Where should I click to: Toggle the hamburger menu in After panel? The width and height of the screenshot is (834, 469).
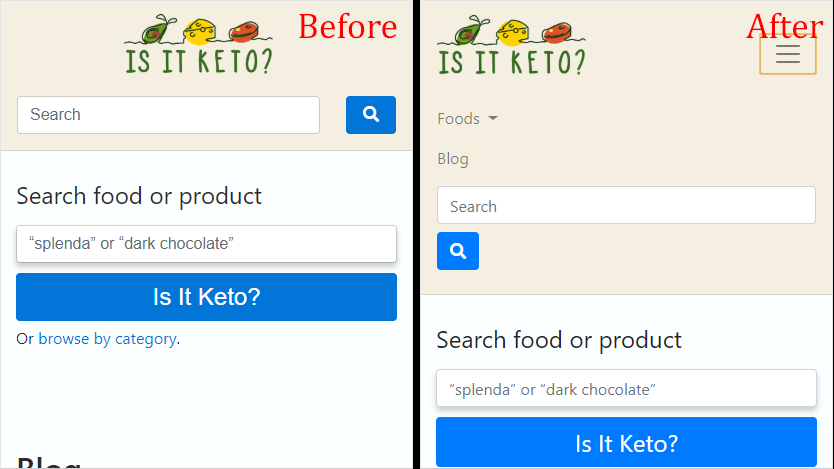pyautogui.click(x=788, y=54)
